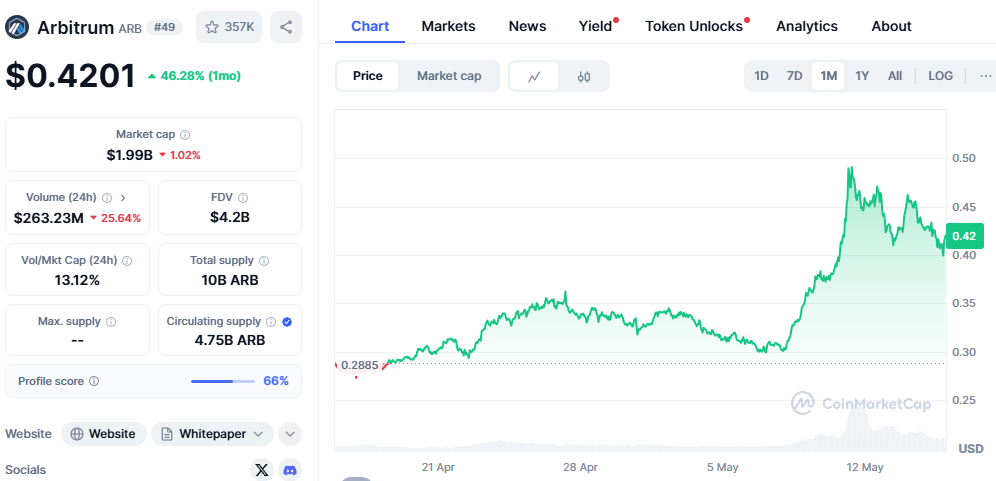Expand more website links chevron

[290, 434]
